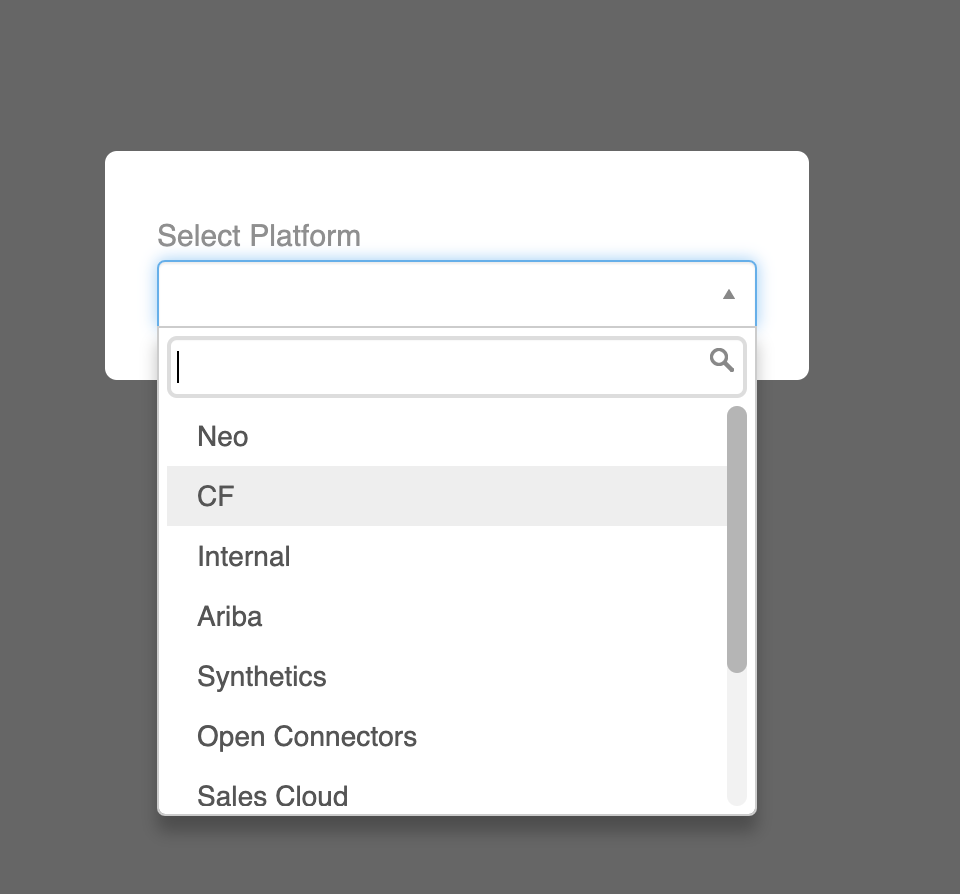
Task: Select Neo from the platform list
Action: coord(223,437)
